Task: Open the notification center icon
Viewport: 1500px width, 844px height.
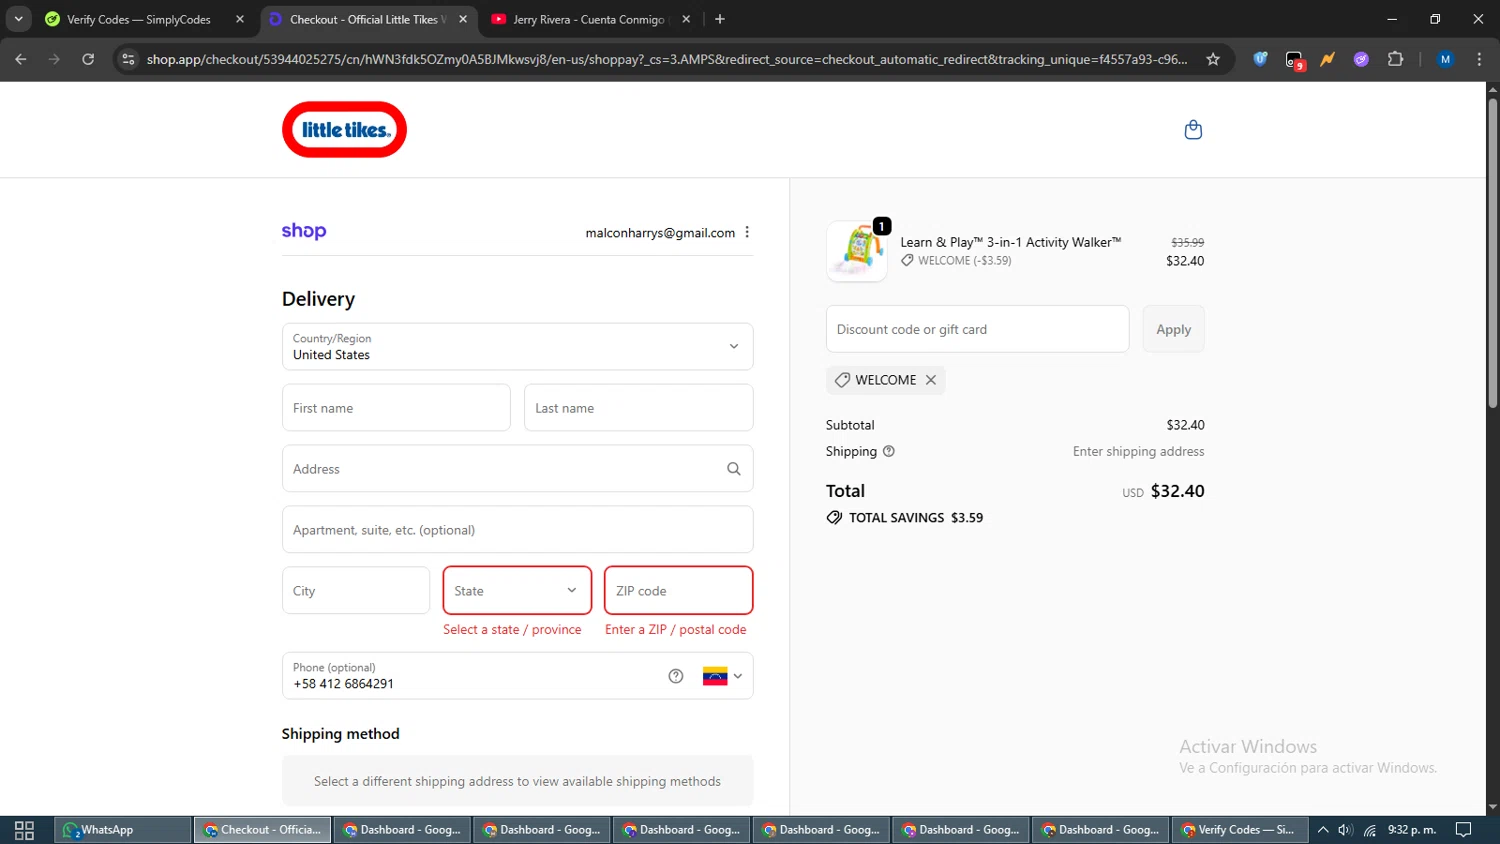Action: point(1464,830)
